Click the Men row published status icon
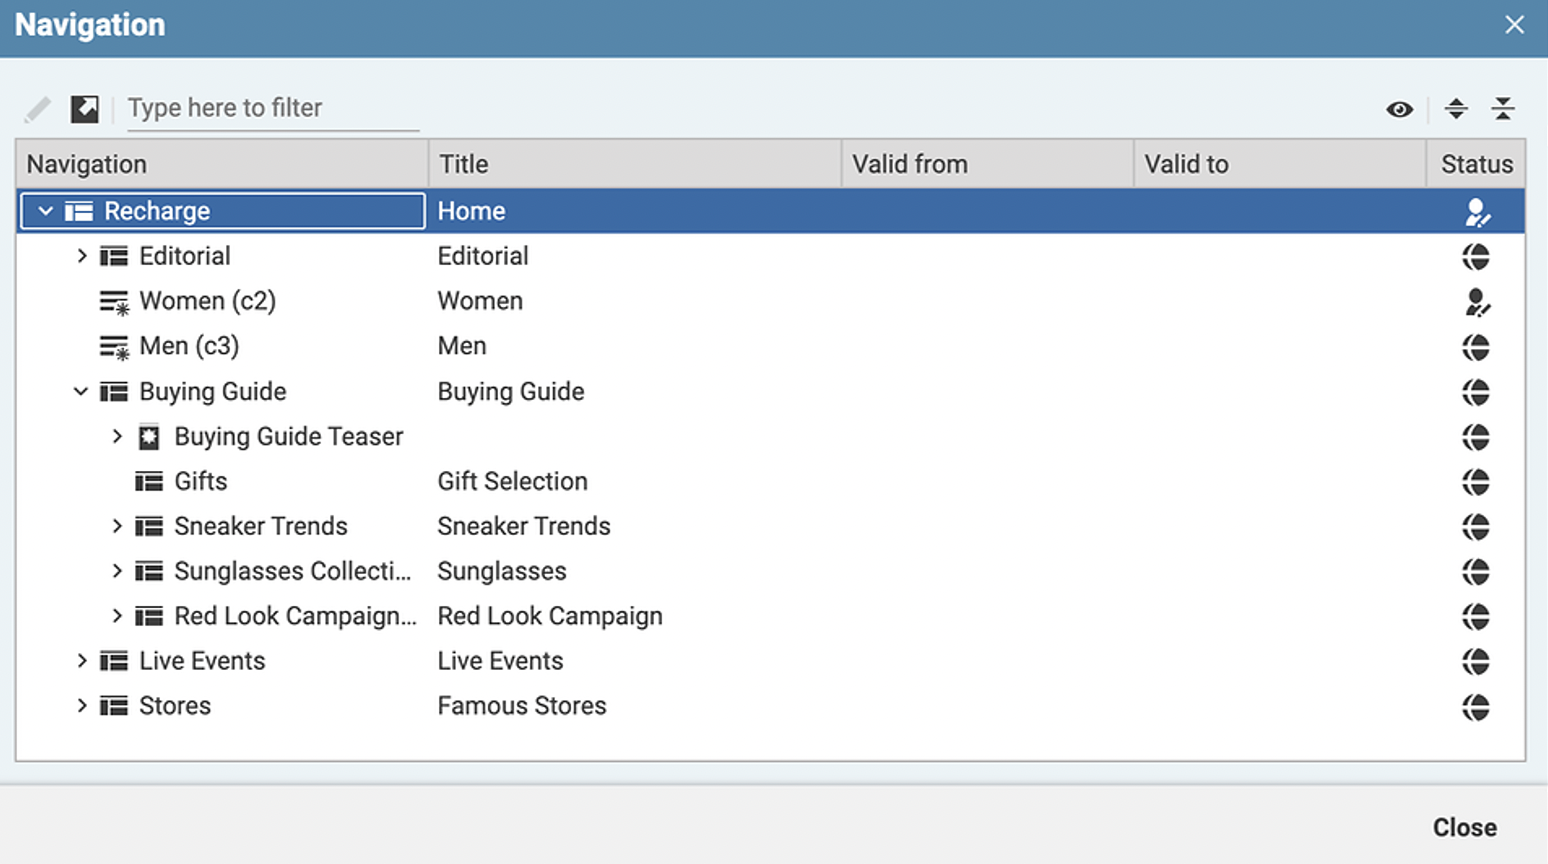This screenshot has height=864, width=1548. point(1476,347)
